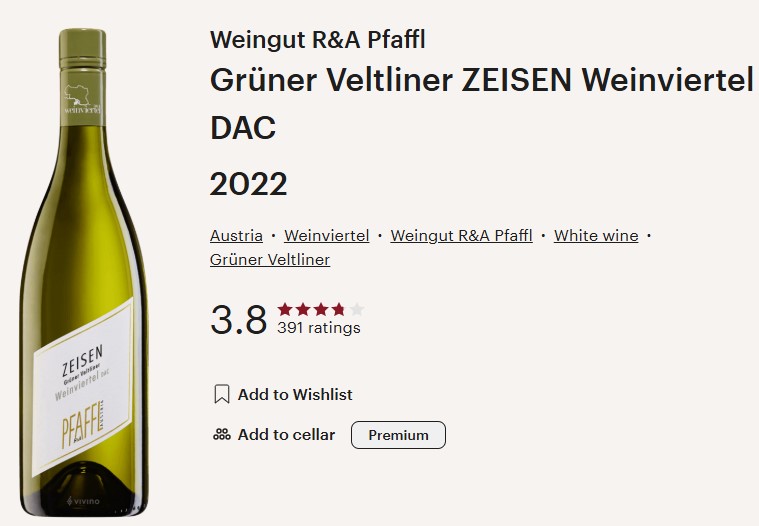Click the second rating star
This screenshot has height=526, width=759.
303,309
